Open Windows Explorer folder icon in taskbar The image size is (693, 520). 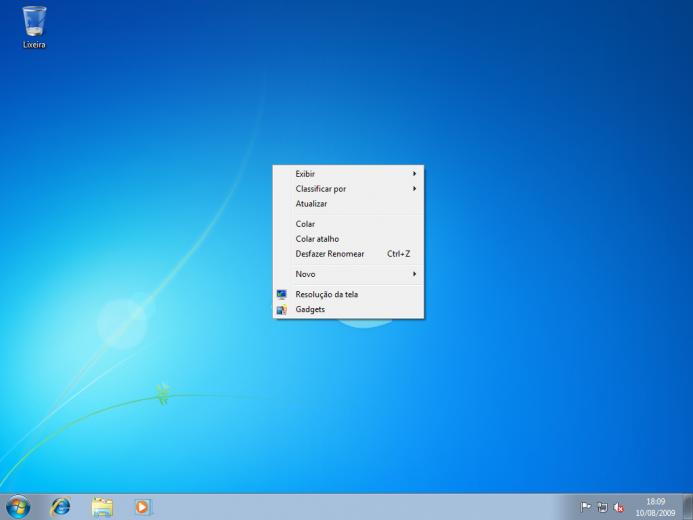pos(102,507)
